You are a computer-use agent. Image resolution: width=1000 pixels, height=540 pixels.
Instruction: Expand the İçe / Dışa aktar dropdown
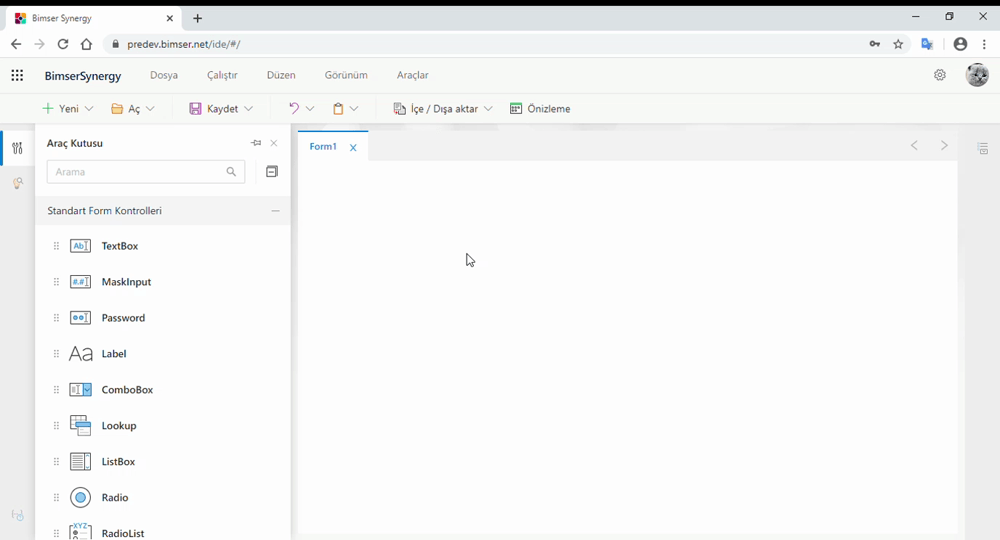(x=488, y=109)
